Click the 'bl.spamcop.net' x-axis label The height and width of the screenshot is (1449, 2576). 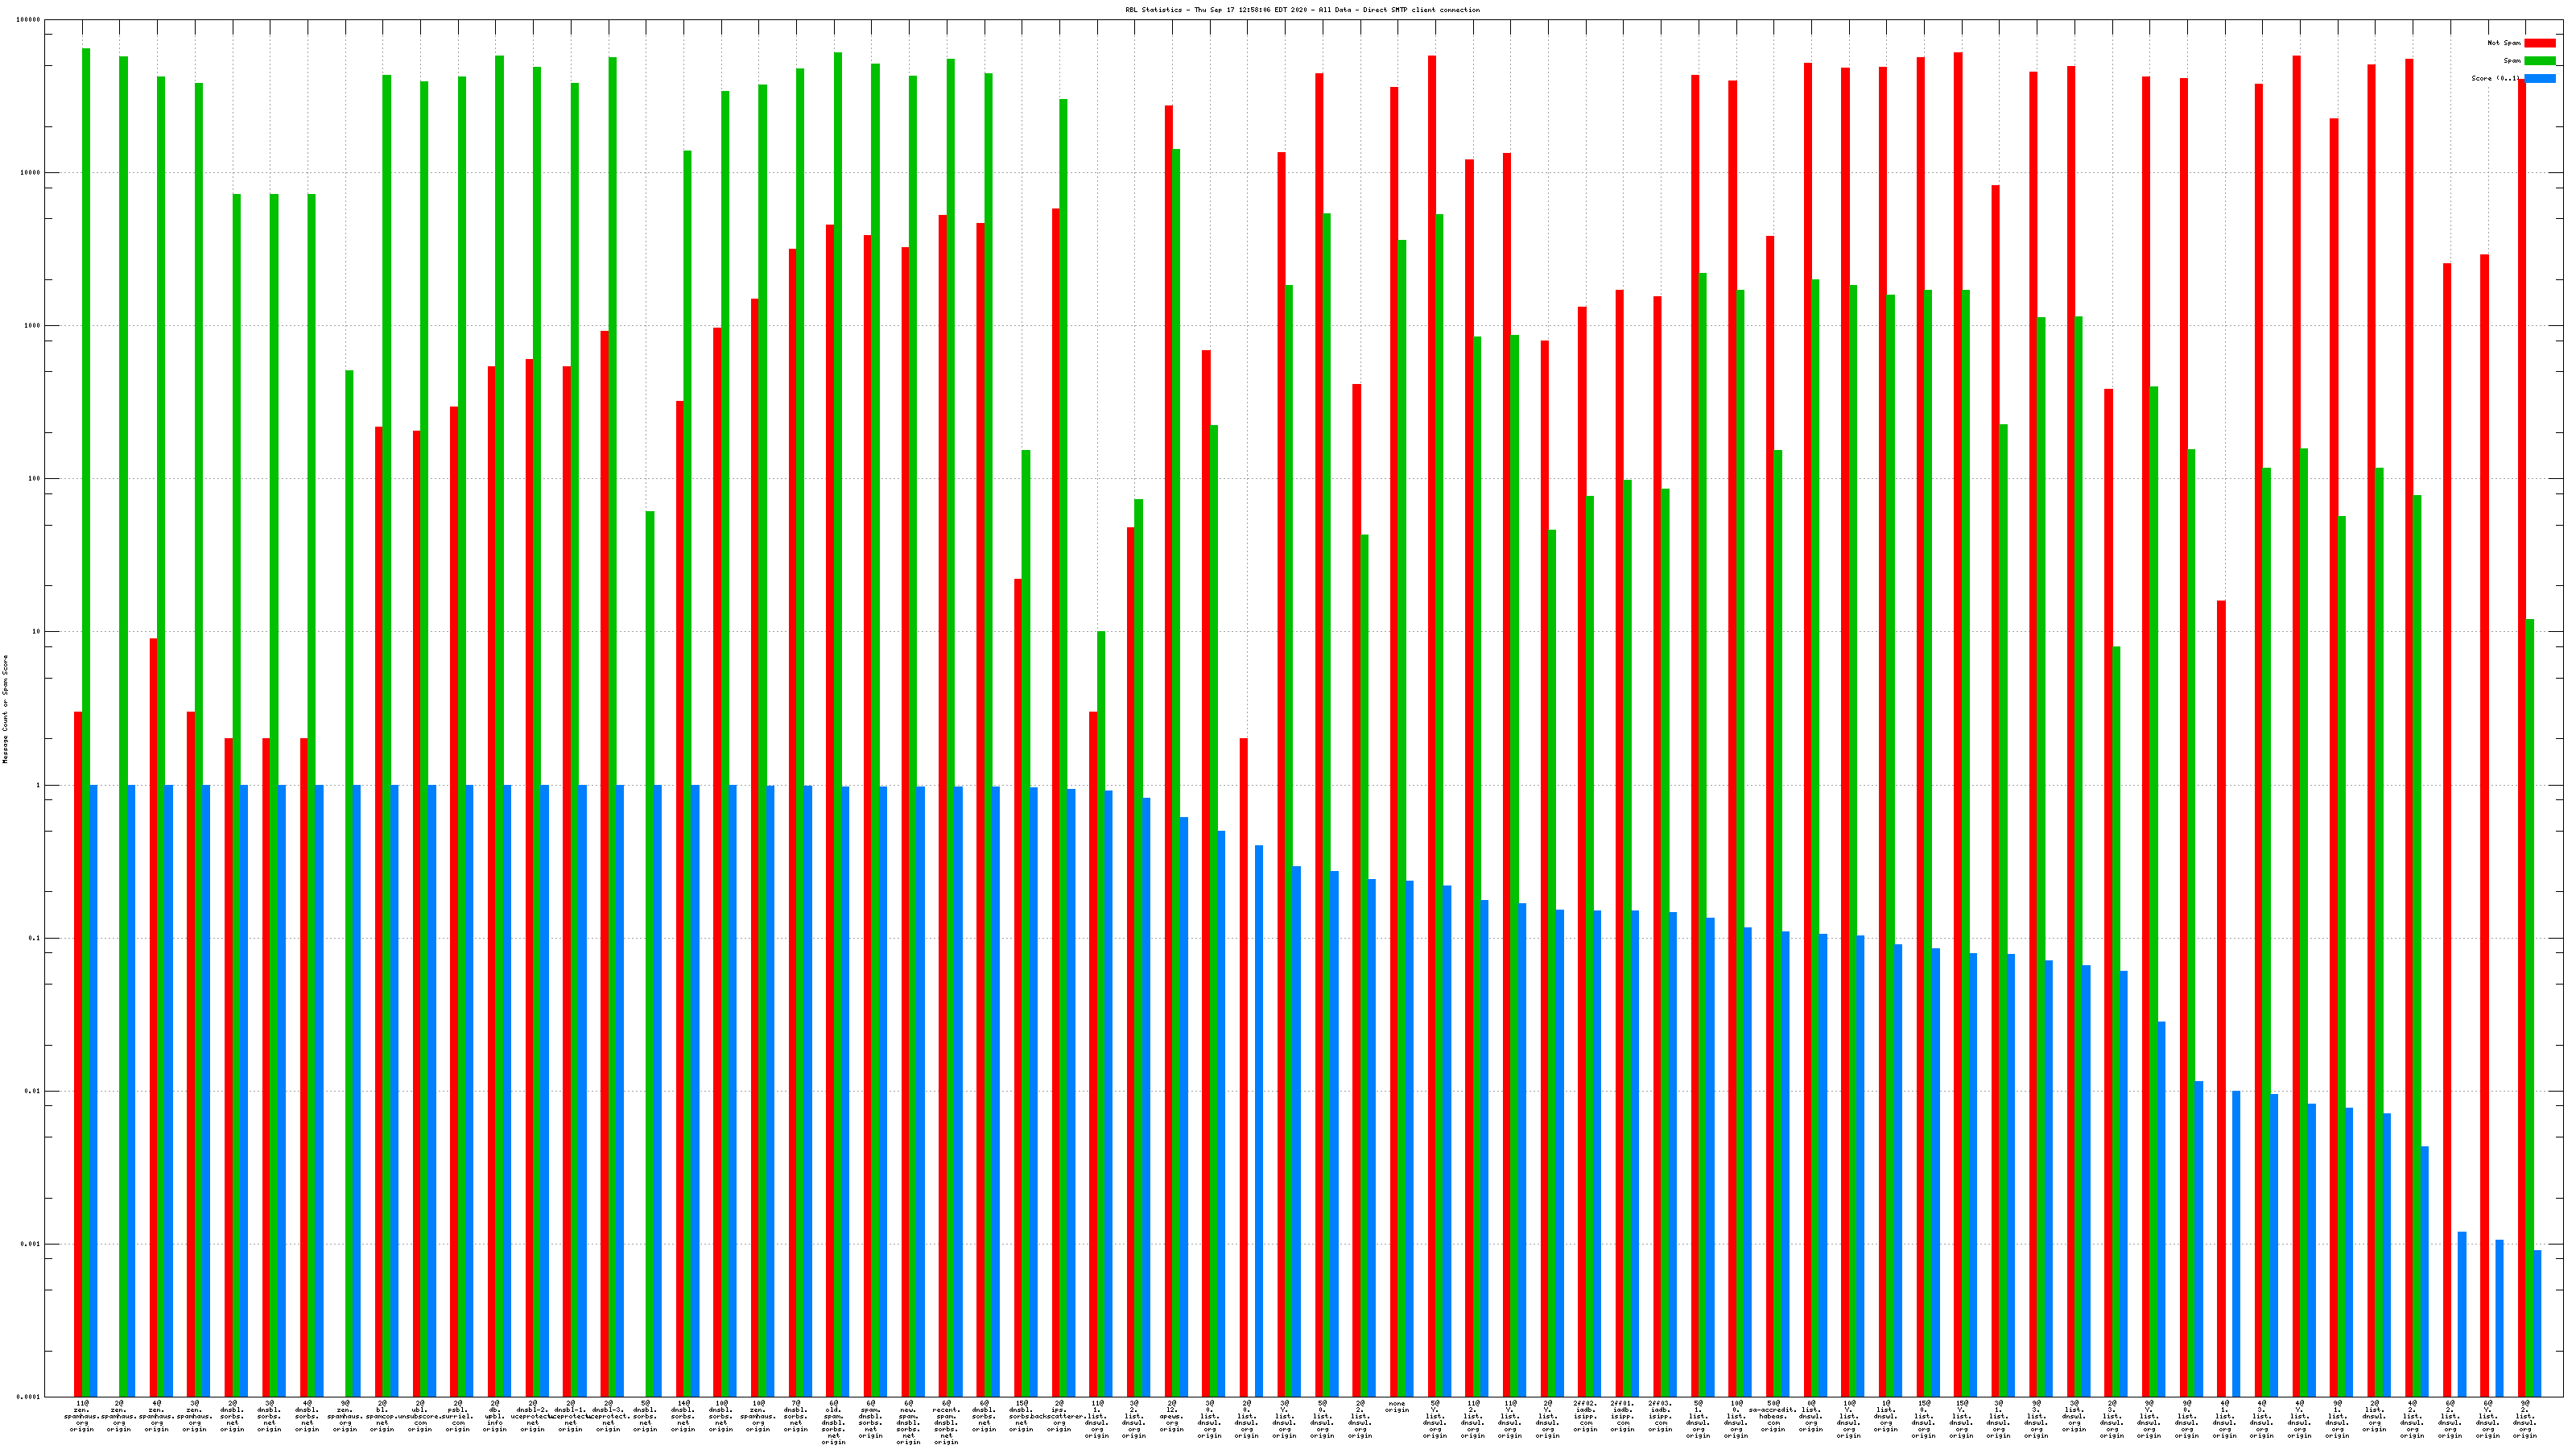click(382, 1416)
